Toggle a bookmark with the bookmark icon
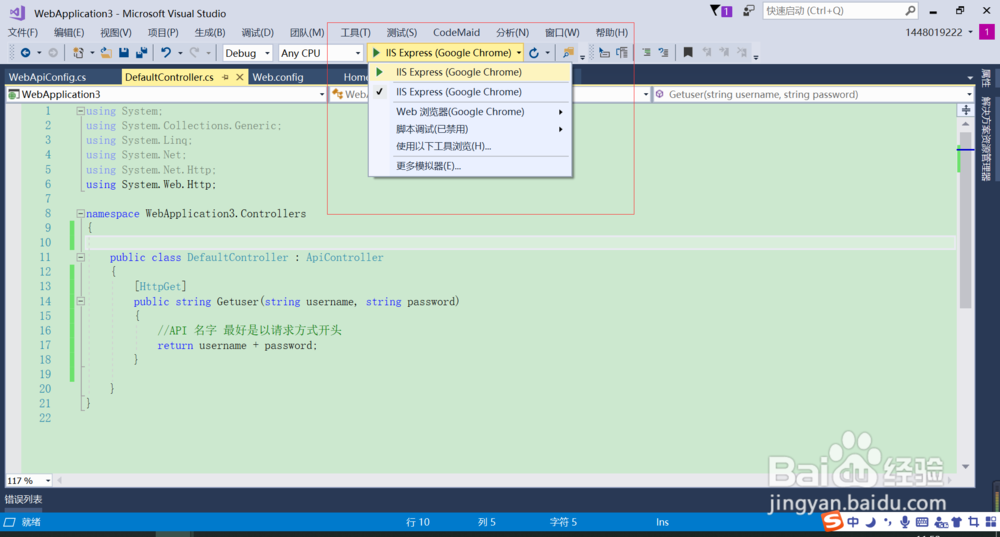 coord(688,53)
